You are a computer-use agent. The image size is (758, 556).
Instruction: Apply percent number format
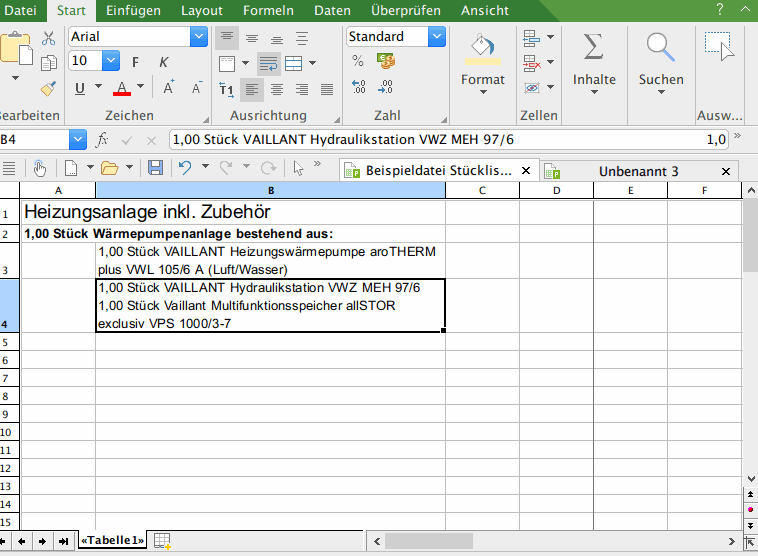click(x=358, y=61)
